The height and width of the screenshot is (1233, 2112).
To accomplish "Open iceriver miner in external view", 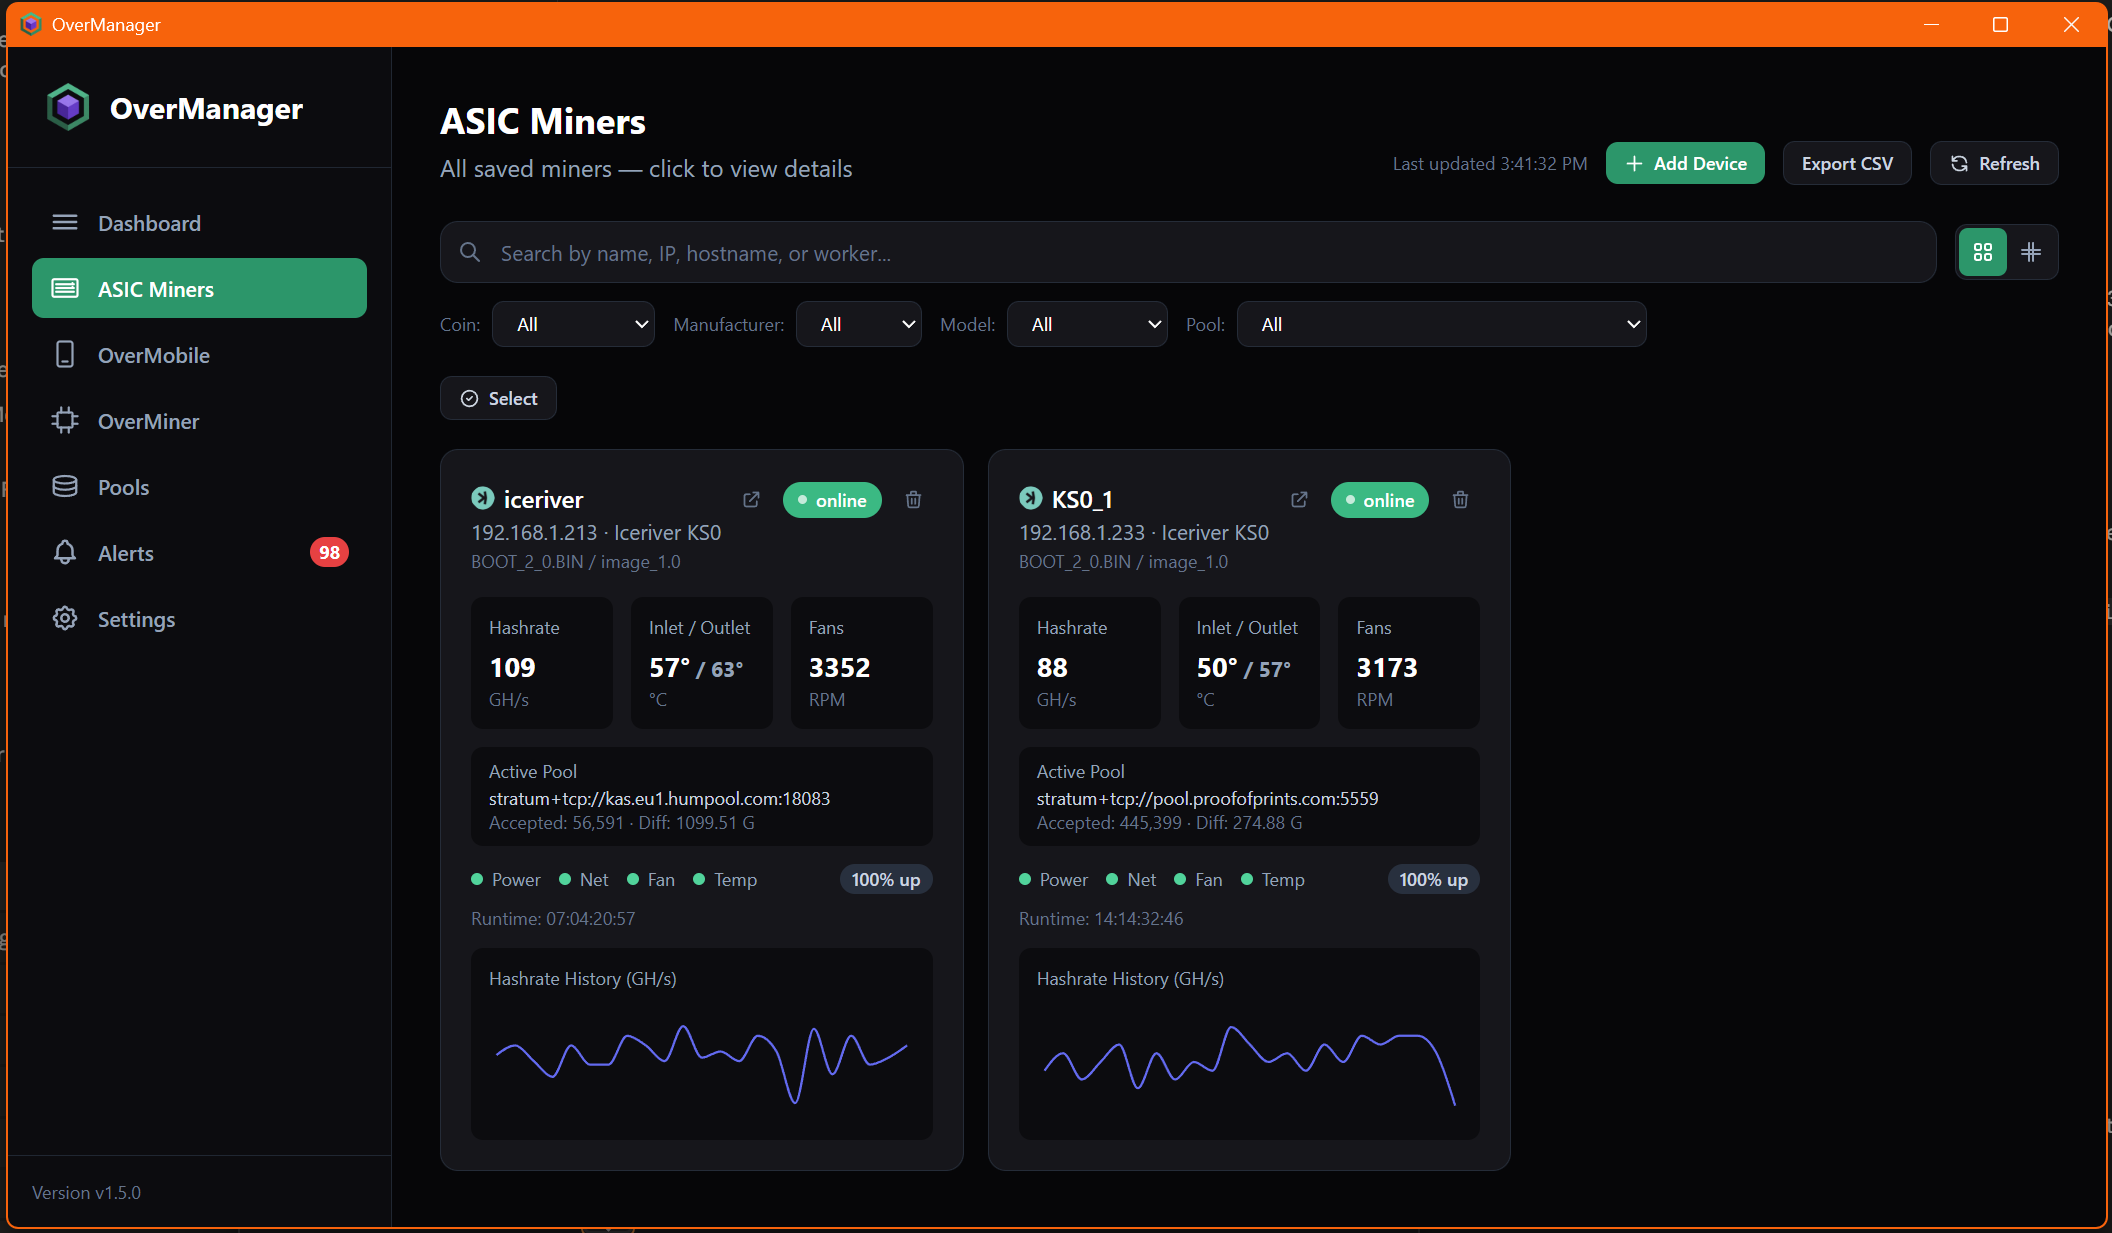I will [751, 499].
